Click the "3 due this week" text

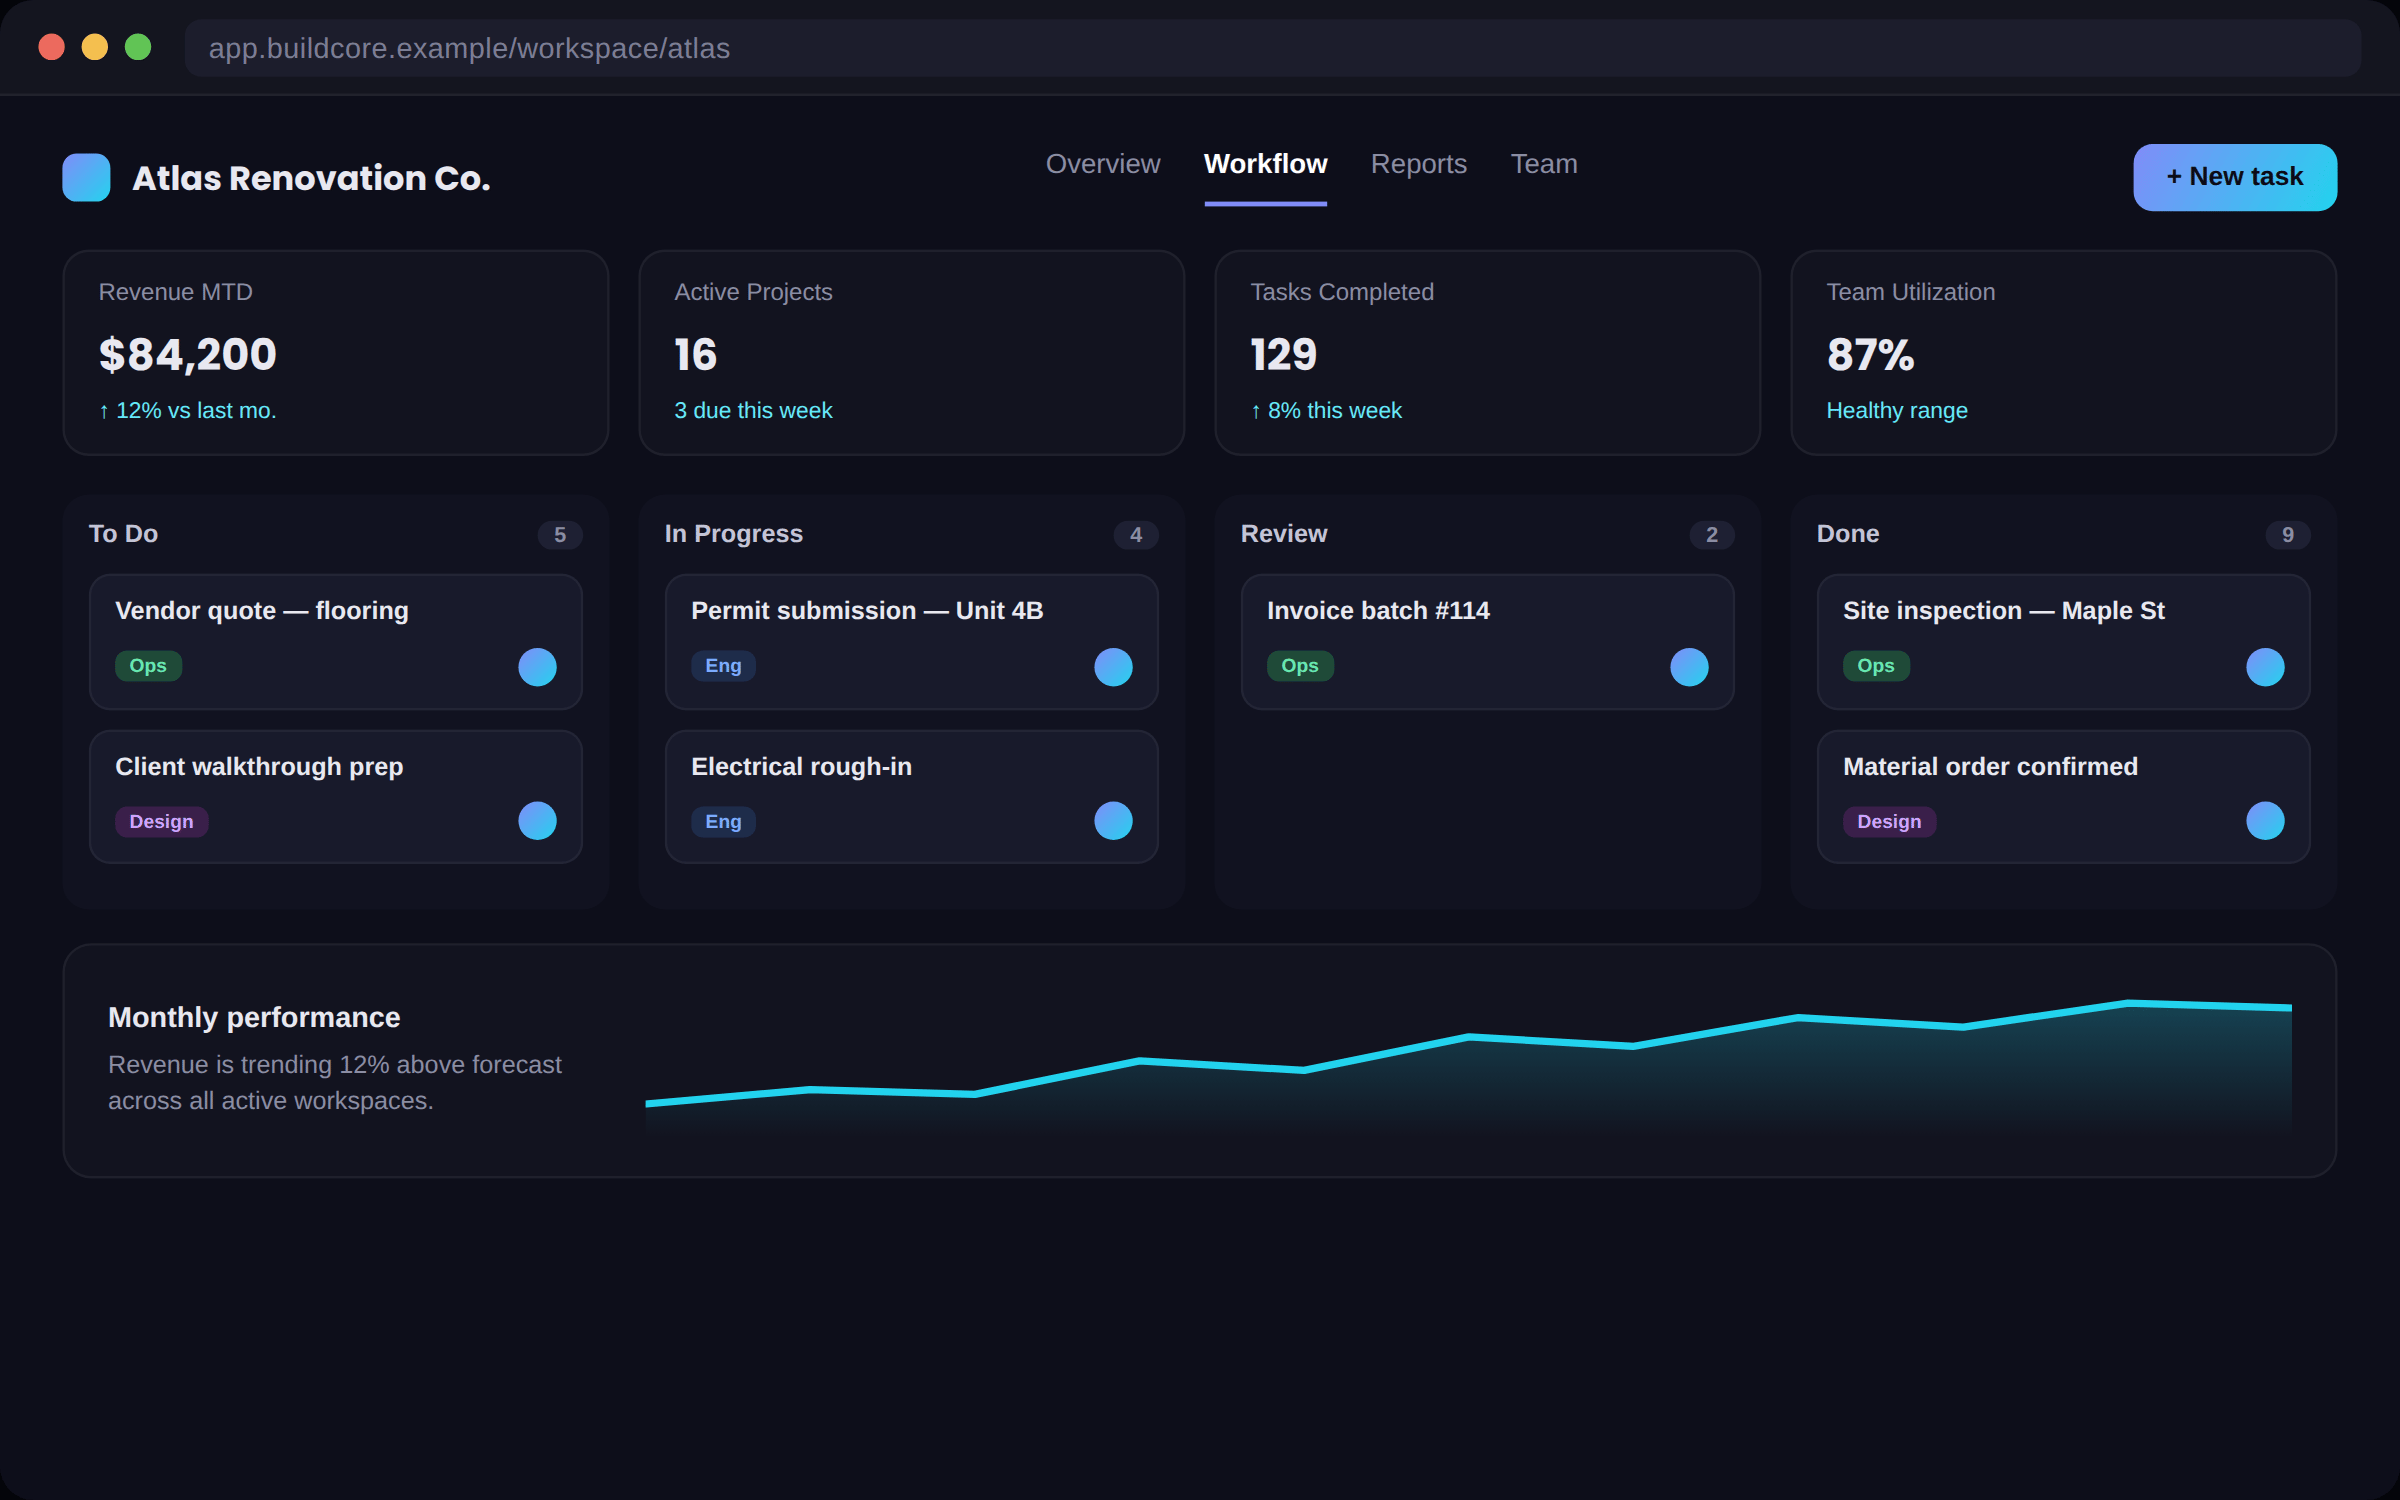pyautogui.click(x=753, y=411)
